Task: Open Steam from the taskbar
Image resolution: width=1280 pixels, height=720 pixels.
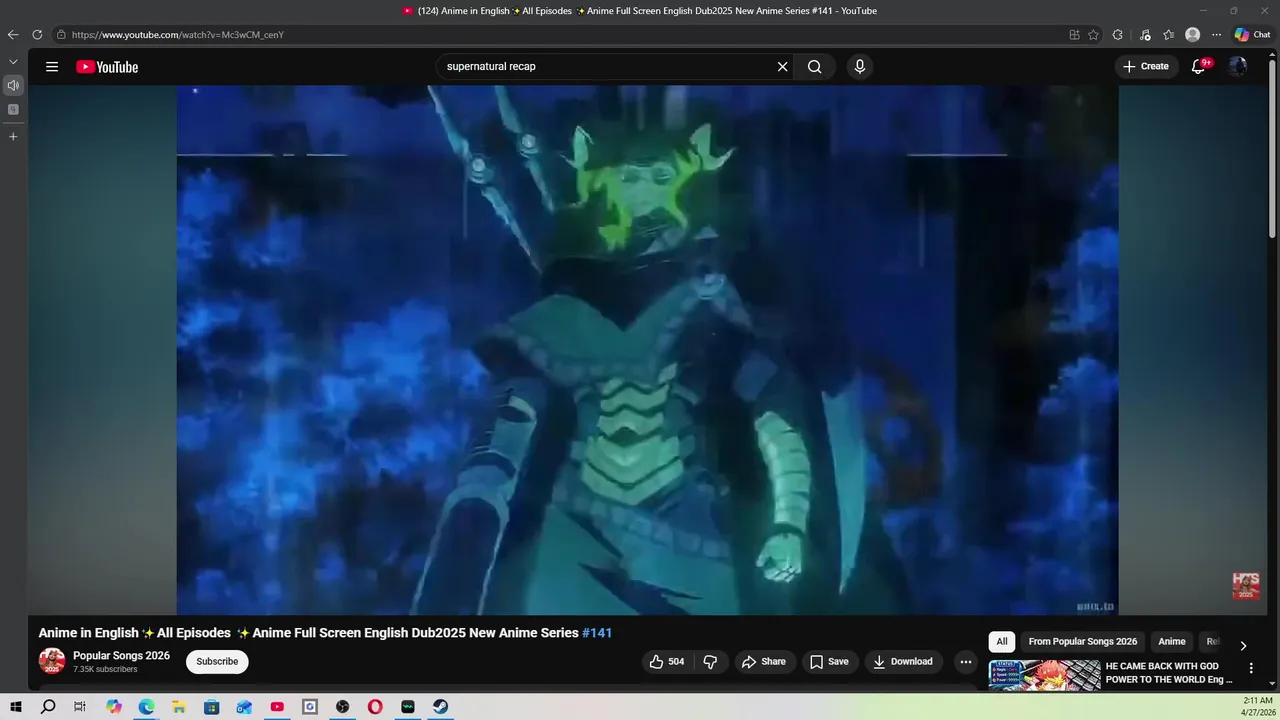Action: 440,707
